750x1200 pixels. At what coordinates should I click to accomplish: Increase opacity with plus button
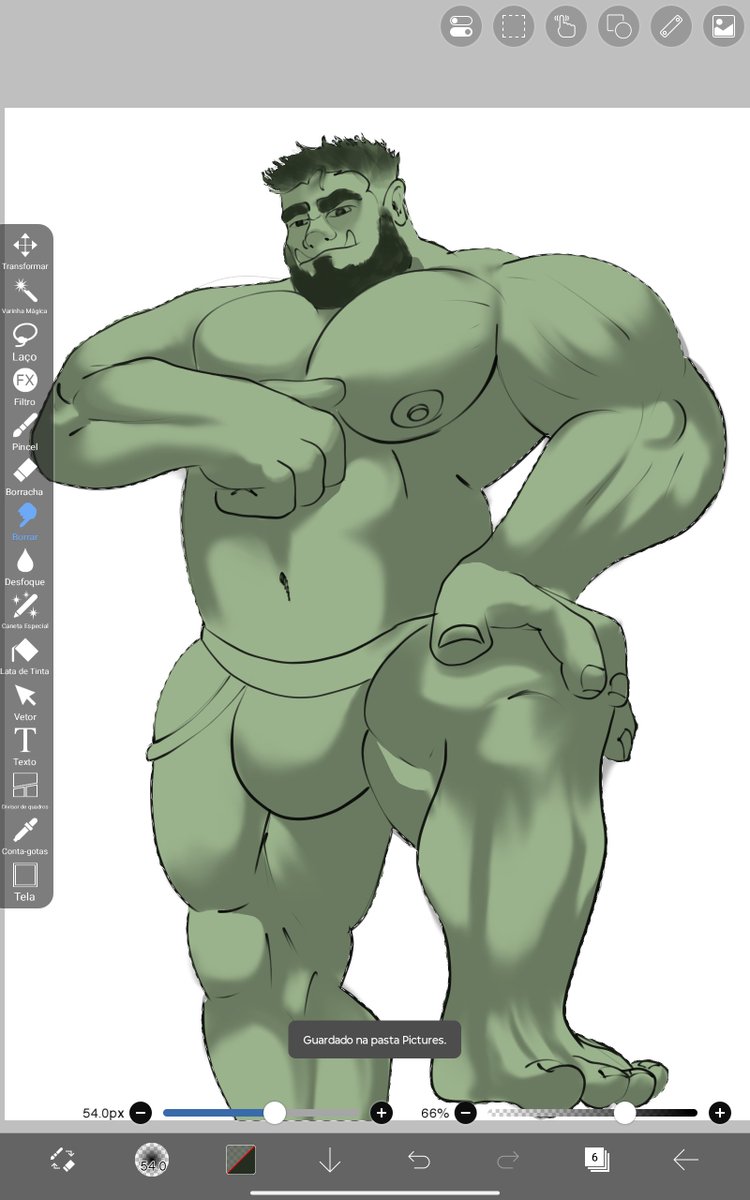(x=719, y=1113)
